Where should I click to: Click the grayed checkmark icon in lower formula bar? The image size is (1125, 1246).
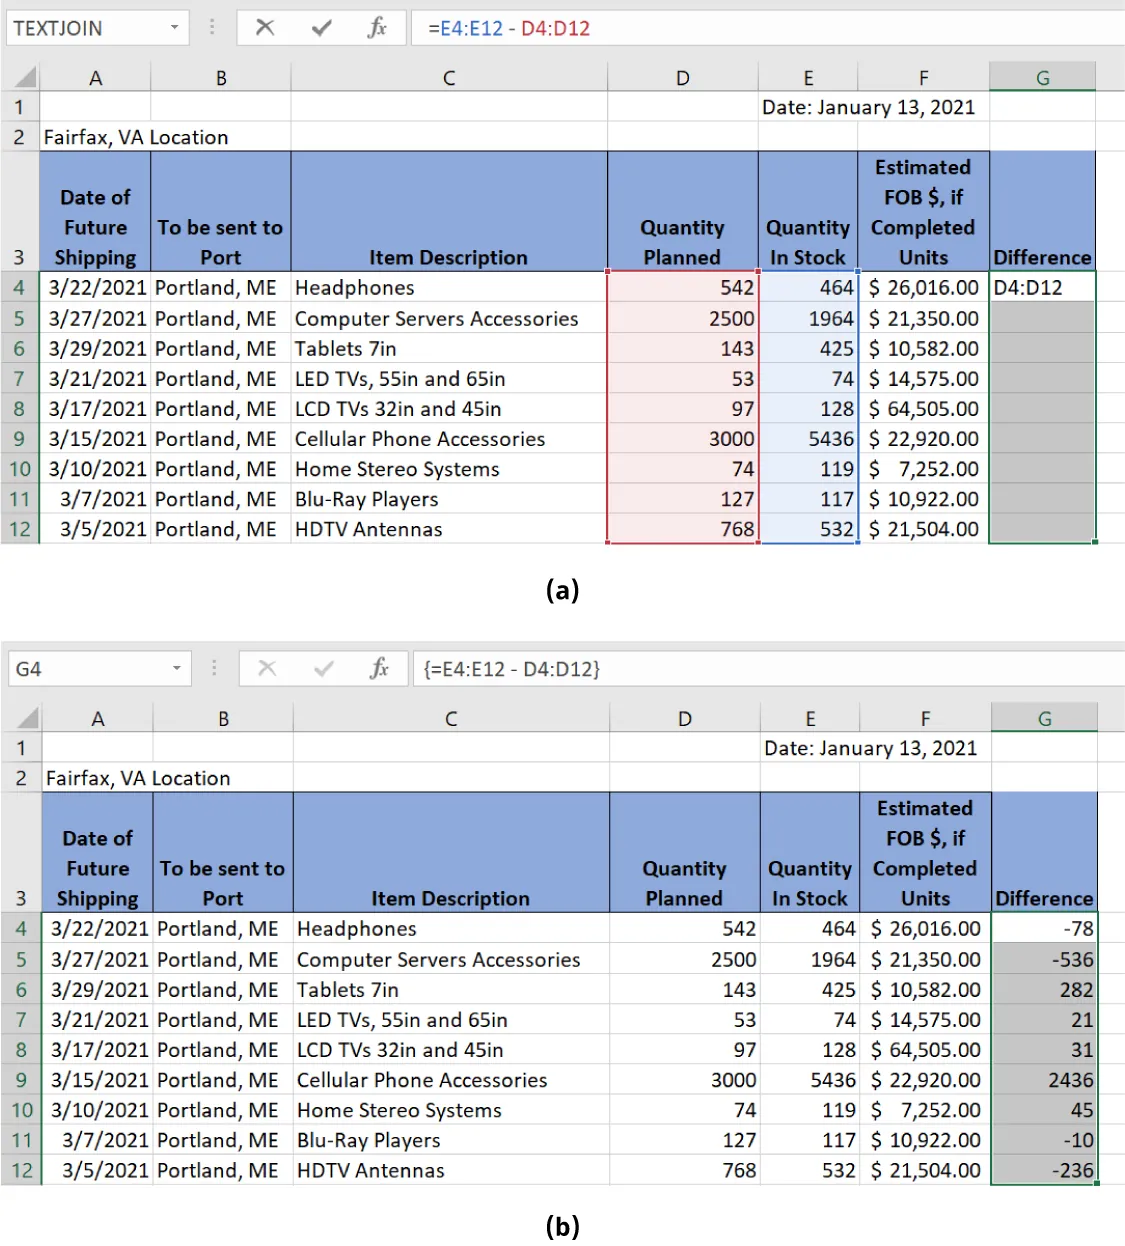[x=324, y=669]
